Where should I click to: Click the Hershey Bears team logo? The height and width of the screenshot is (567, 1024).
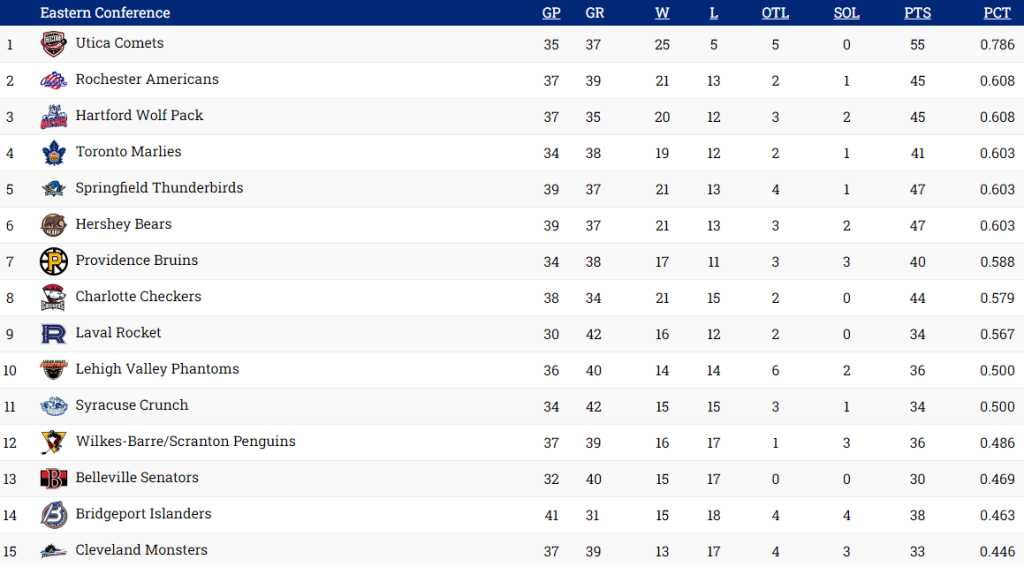pos(53,225)
